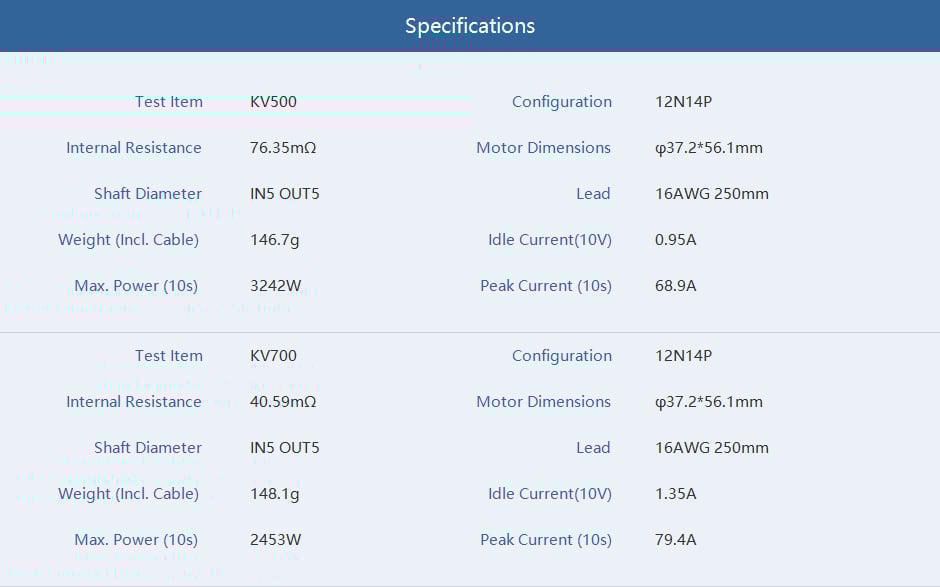940x587 pixels.
Task: Click the 68.9A peak current value
Action: [x=675, y=286]
